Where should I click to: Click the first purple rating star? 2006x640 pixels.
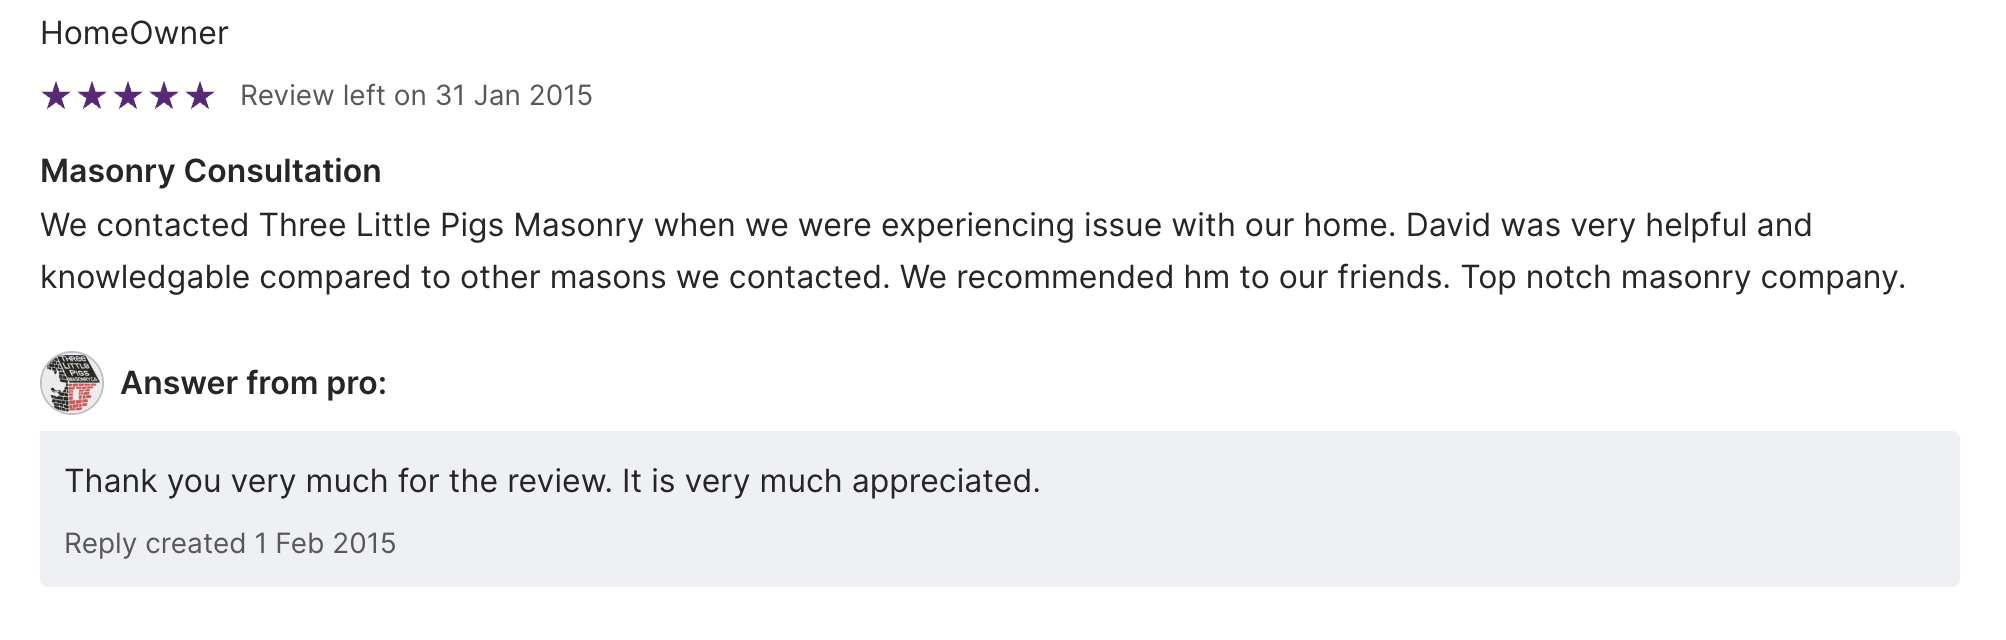coord(56,96)
